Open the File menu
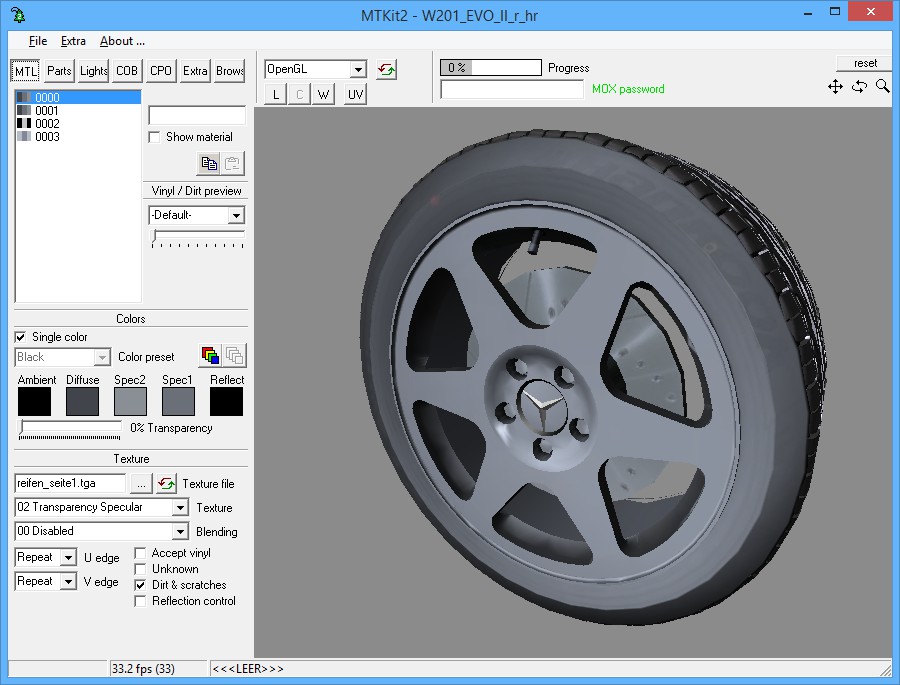This screenshot has height=685, width=900. click(x=38, y=41)
